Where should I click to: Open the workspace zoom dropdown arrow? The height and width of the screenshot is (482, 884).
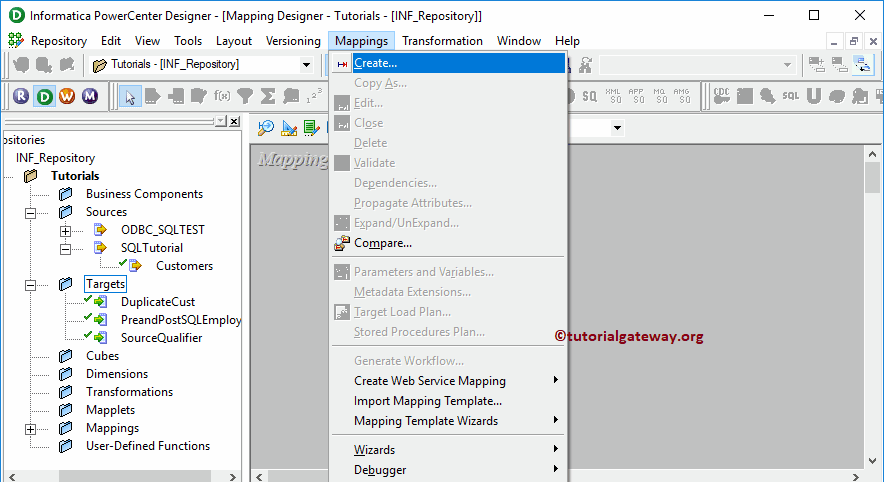[x=617, y=128]
